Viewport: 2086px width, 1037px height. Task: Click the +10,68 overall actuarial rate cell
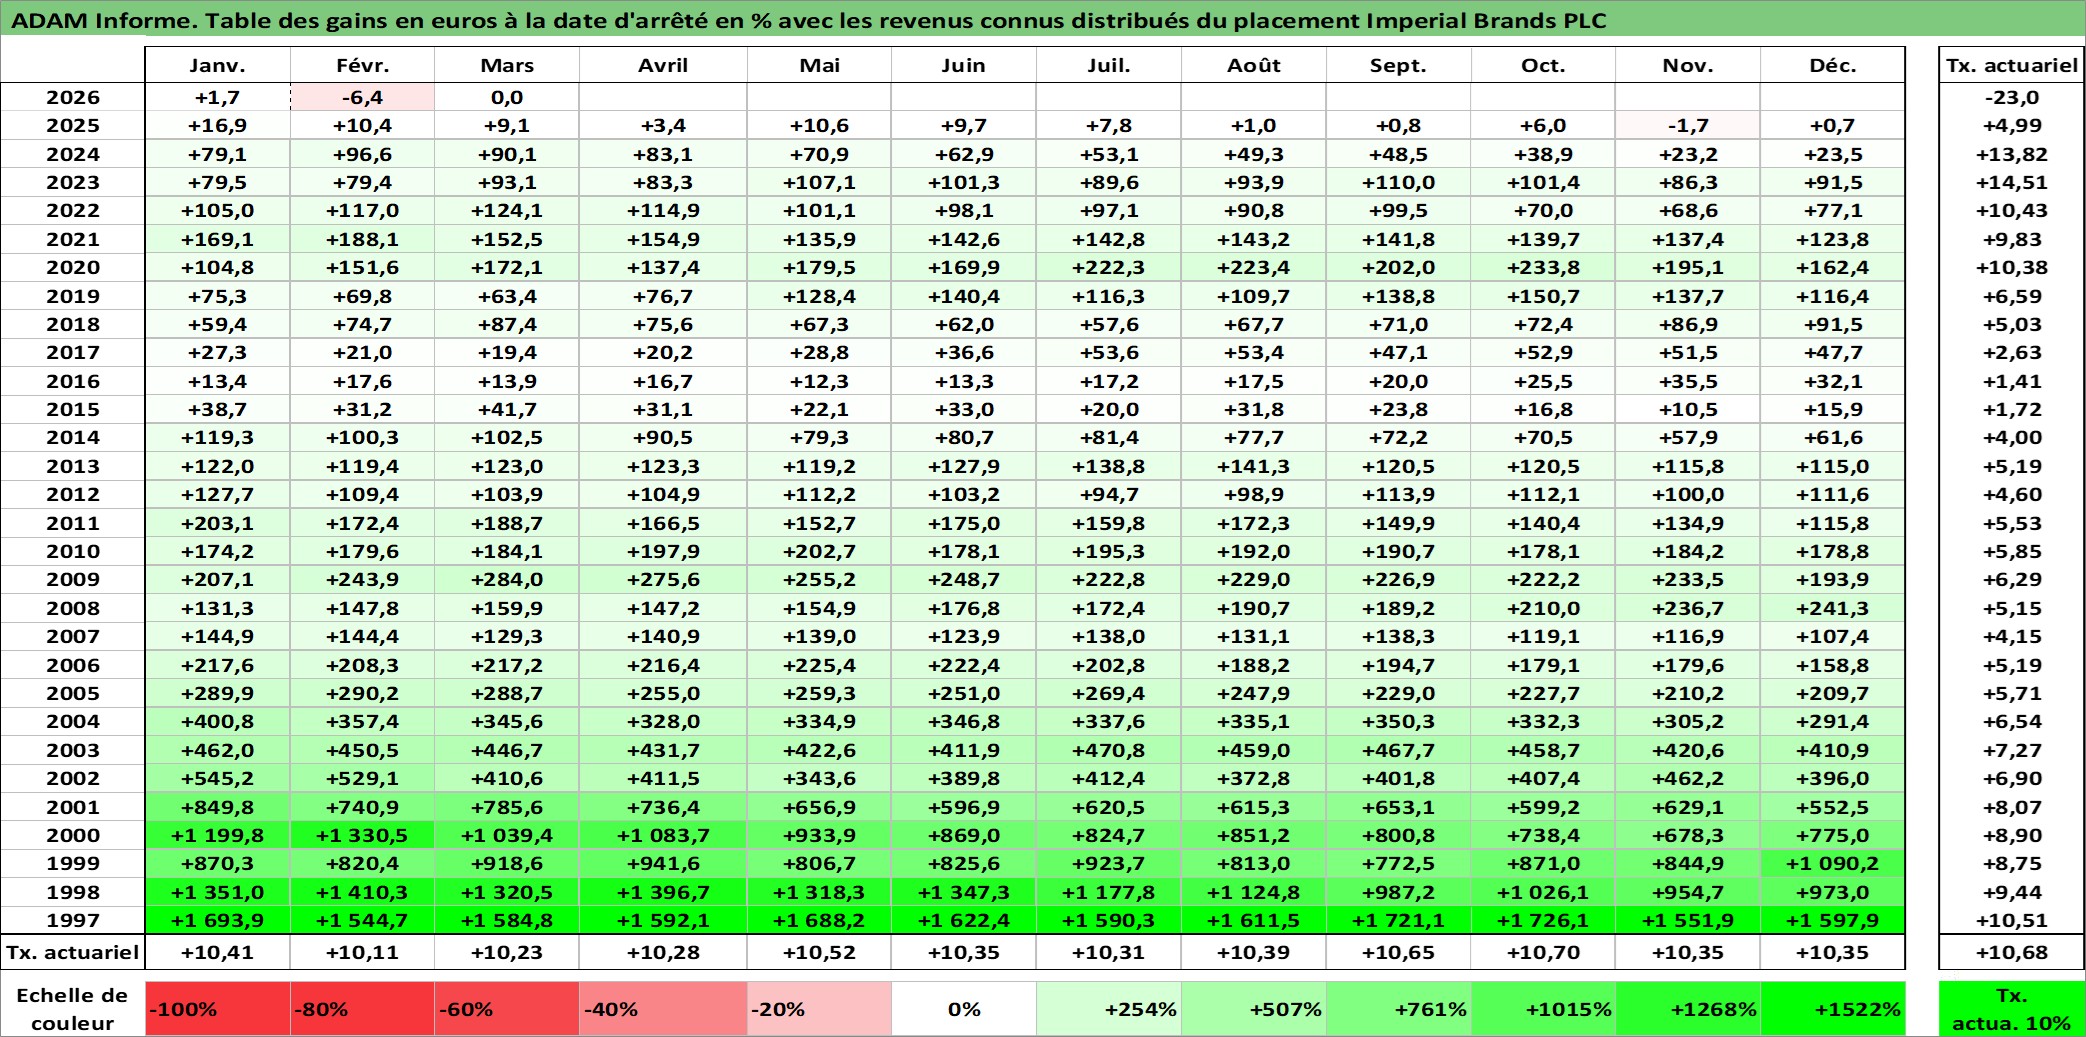[2012, 952]
